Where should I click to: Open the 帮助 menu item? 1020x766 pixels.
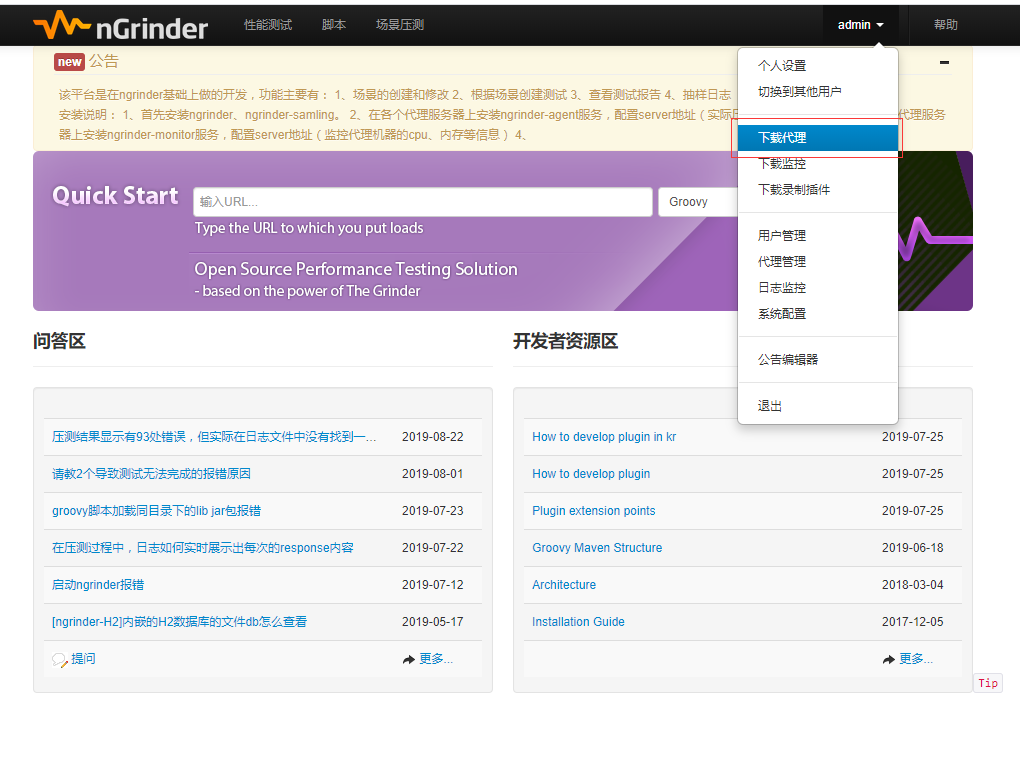(946, 25)
